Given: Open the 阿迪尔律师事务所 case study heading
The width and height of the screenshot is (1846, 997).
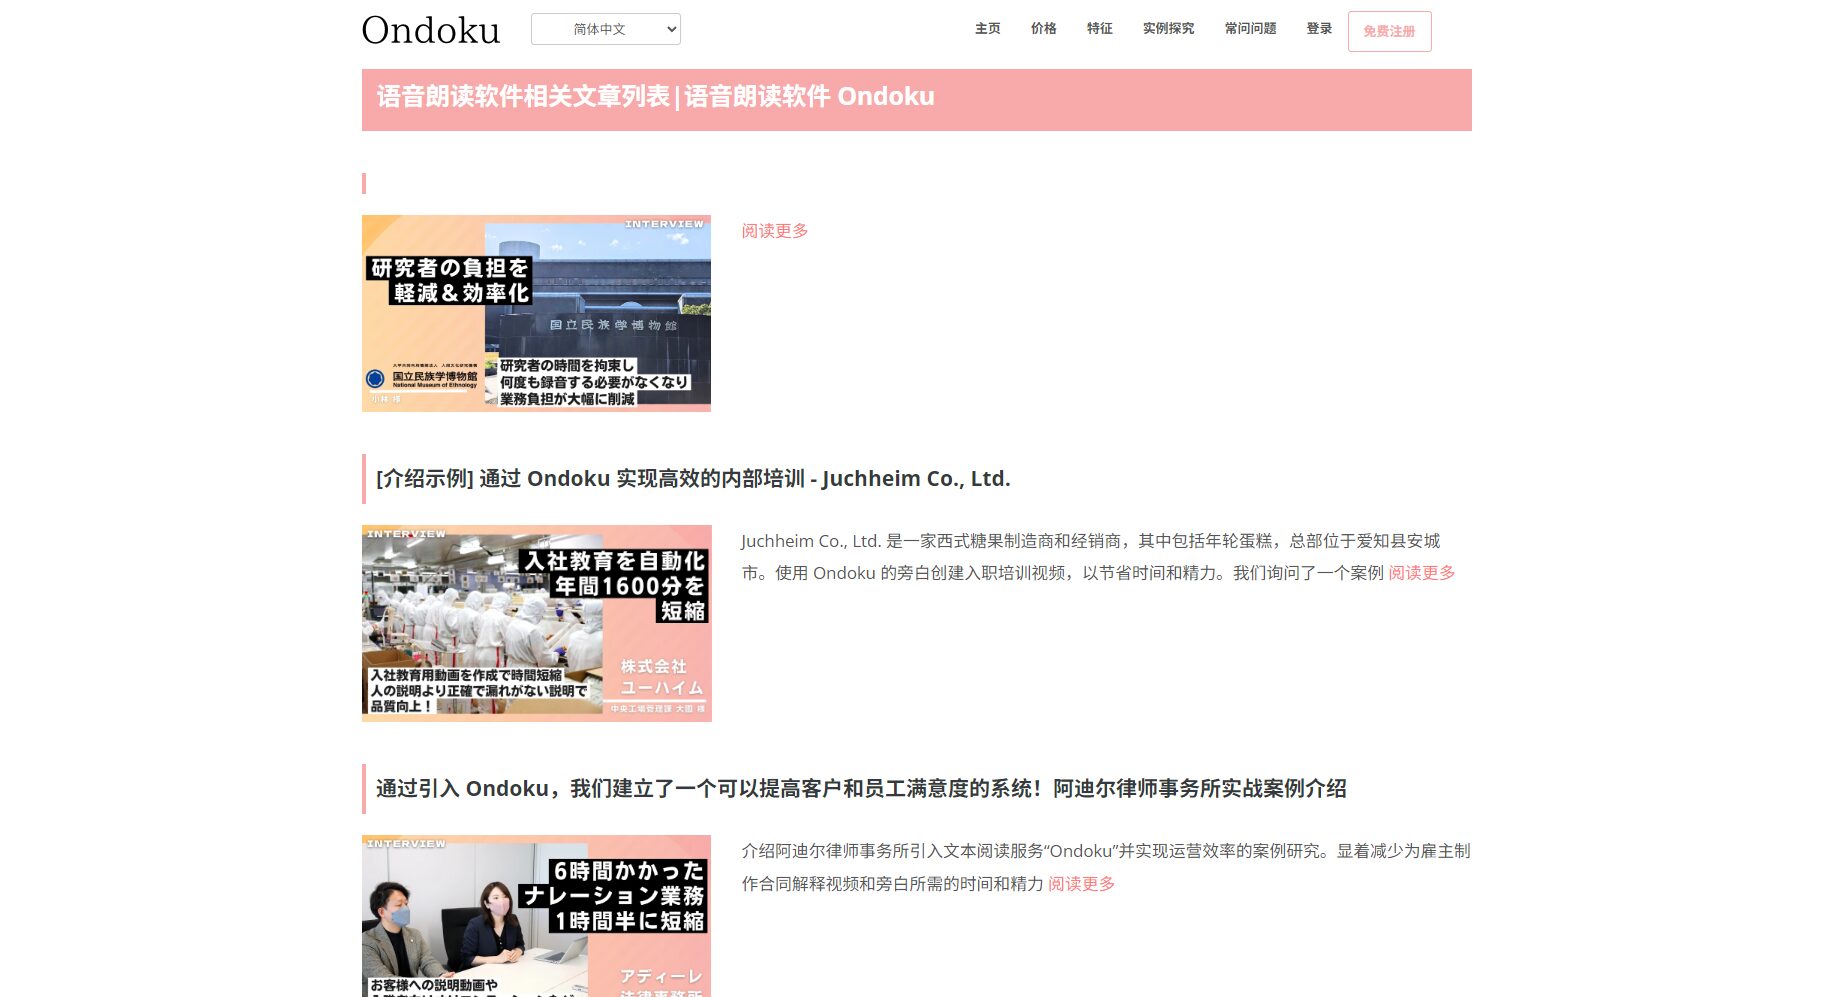Looking at the screenshot, I should tap(860, 789).
